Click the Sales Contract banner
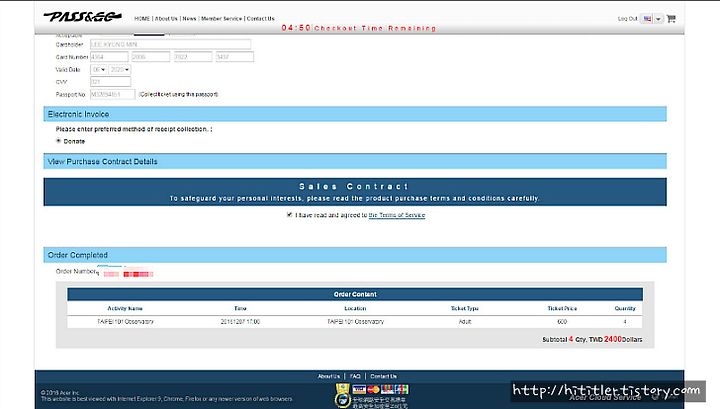This screenshot has width=720, height=409. tap(355, 192)
